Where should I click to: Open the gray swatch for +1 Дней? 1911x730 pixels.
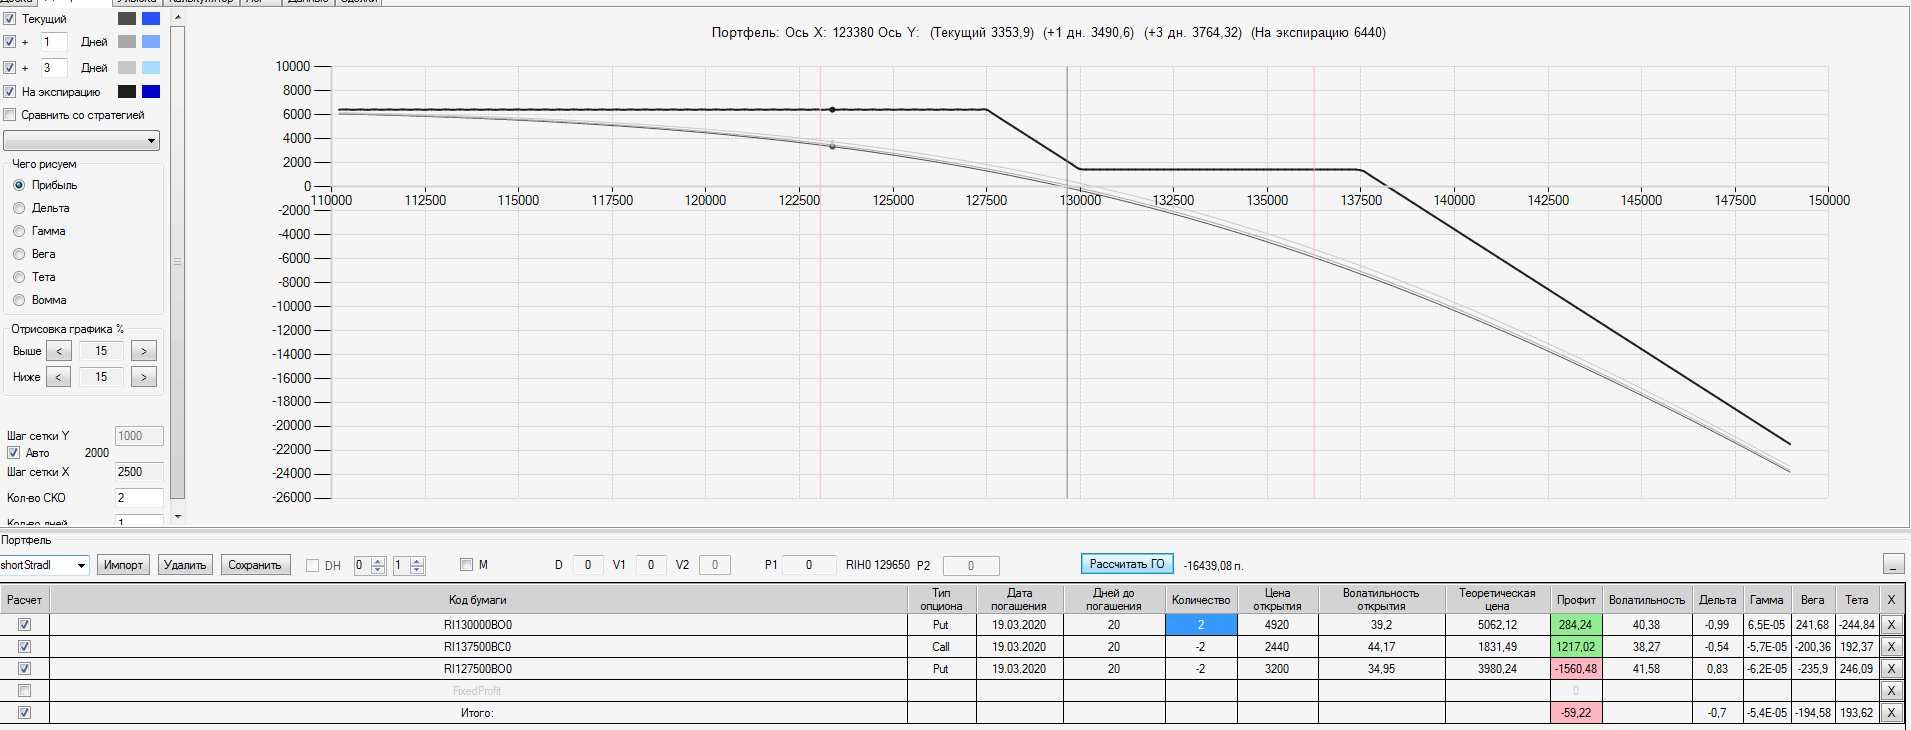tap(127, 42)
